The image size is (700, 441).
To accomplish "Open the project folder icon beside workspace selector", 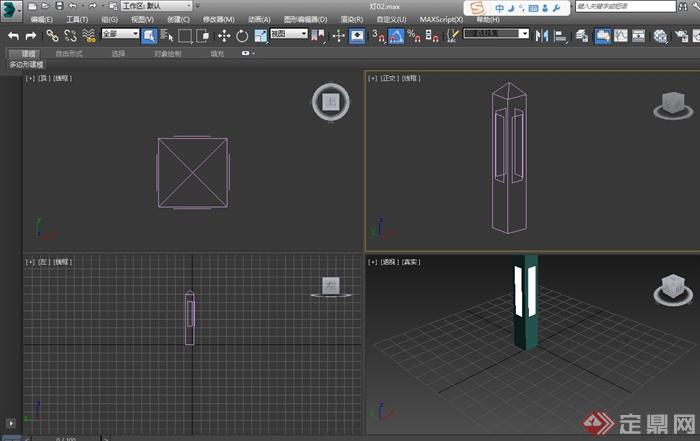I will click(x=113, y=6).
